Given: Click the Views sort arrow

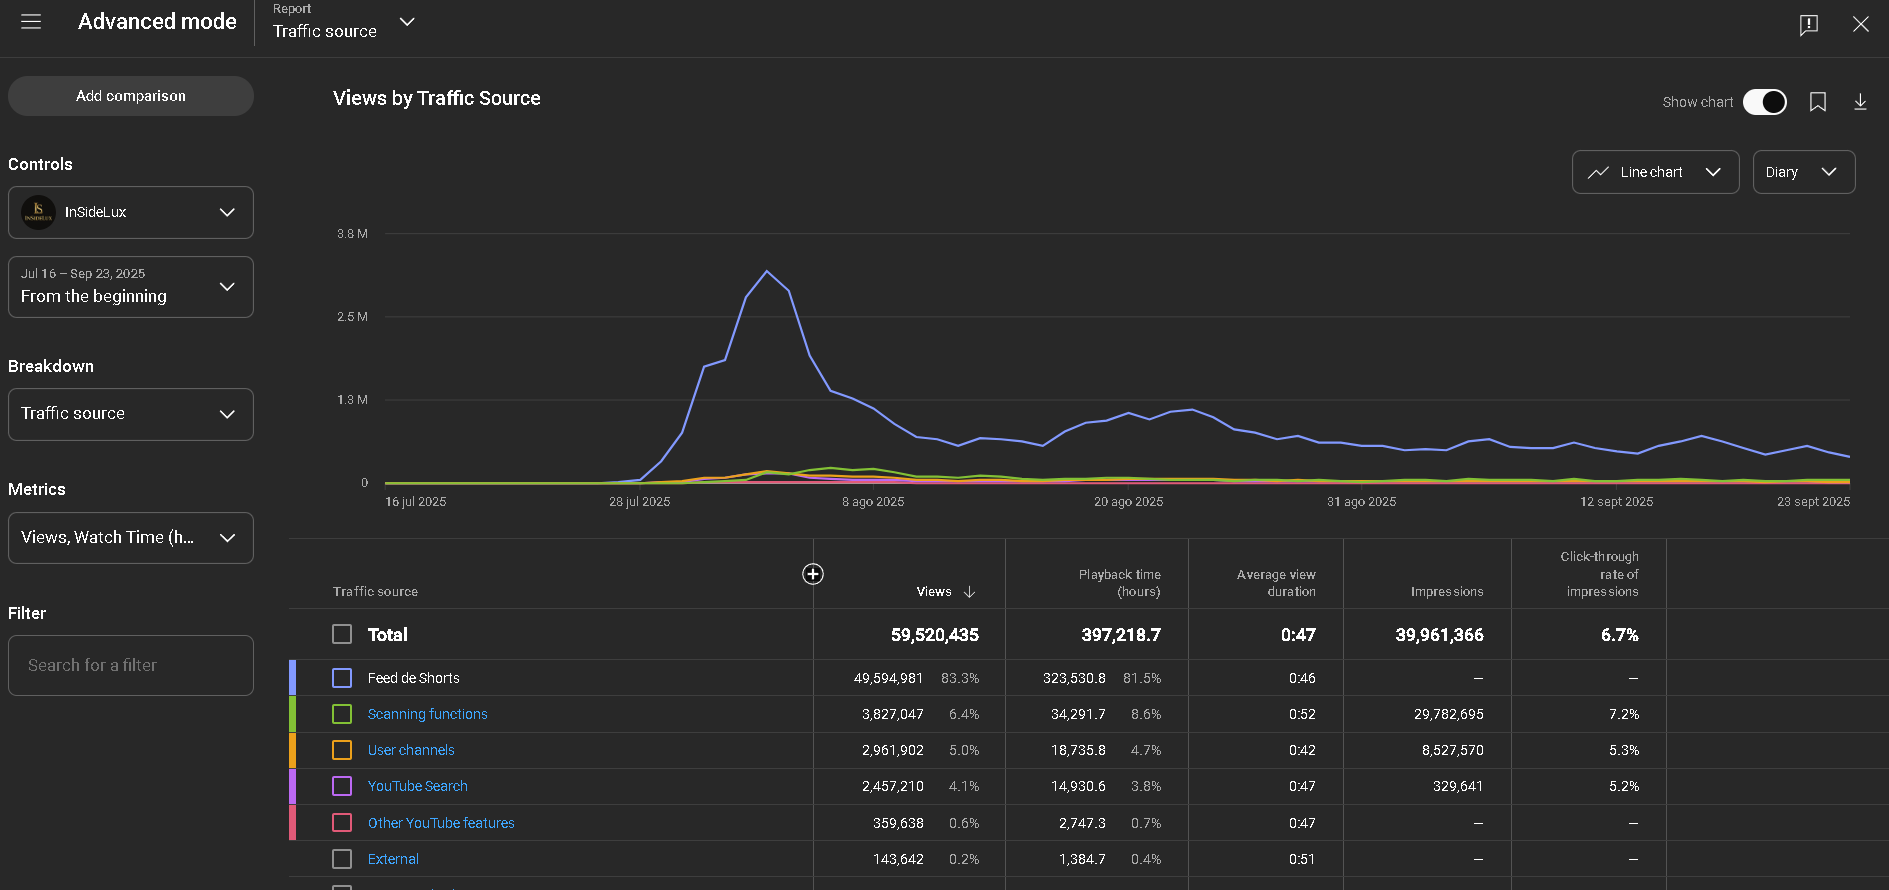Looking at the screenshot, I should point(969,592).
